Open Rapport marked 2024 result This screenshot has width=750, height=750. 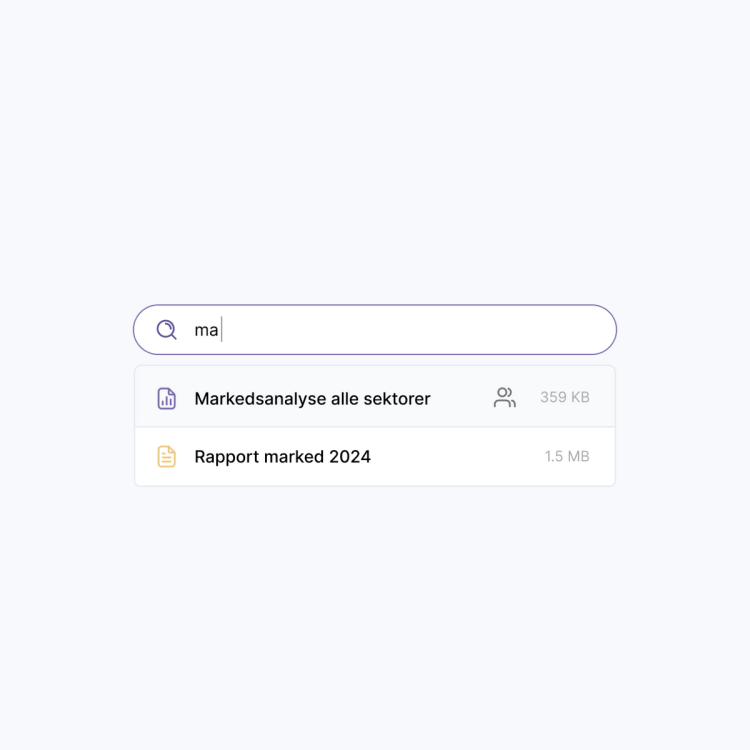[x=282, y=457]
